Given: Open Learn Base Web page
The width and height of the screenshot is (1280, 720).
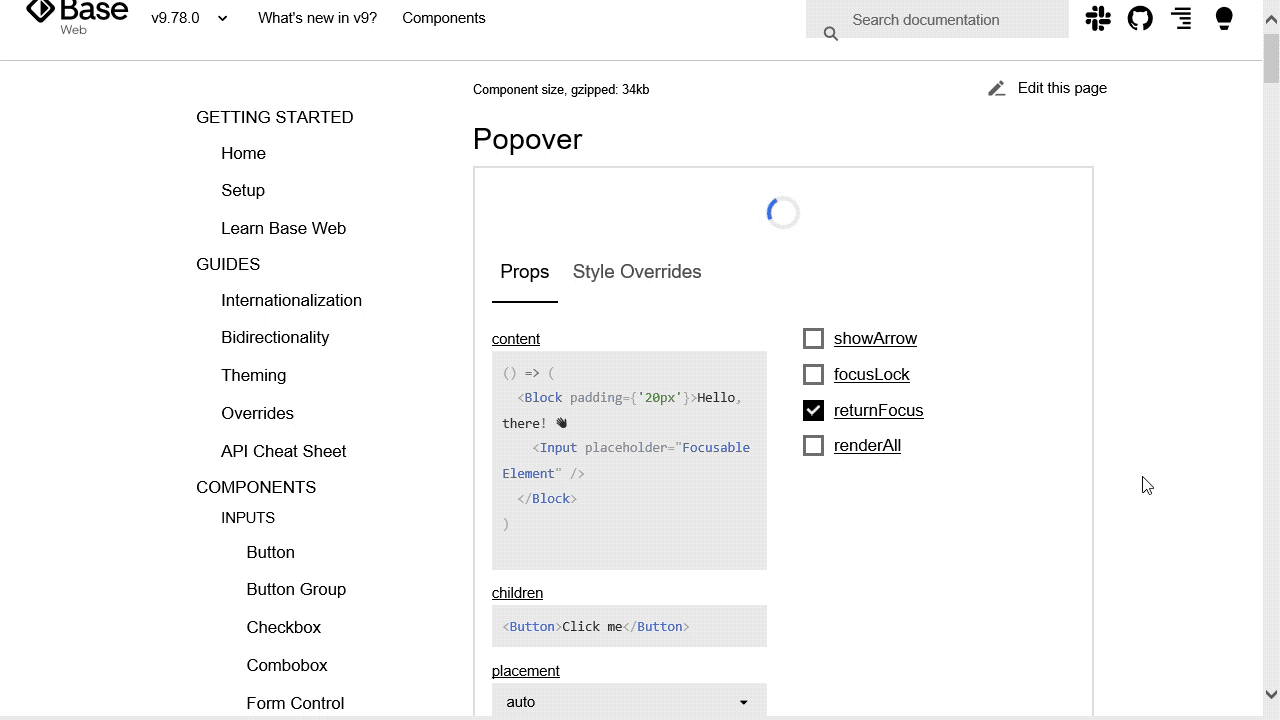Looking at the screenshot, I should pos(283,228).
